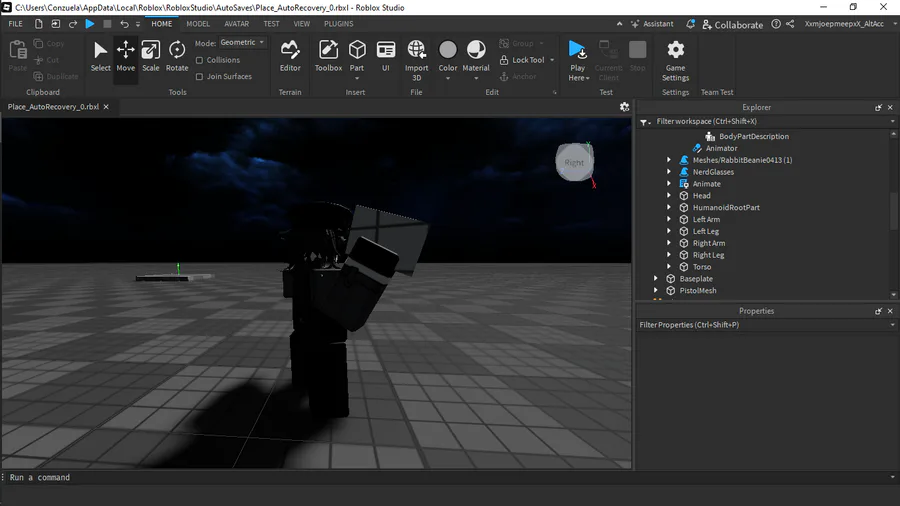Click the Undo arrow in quick access bar

(x=124, y=24)
